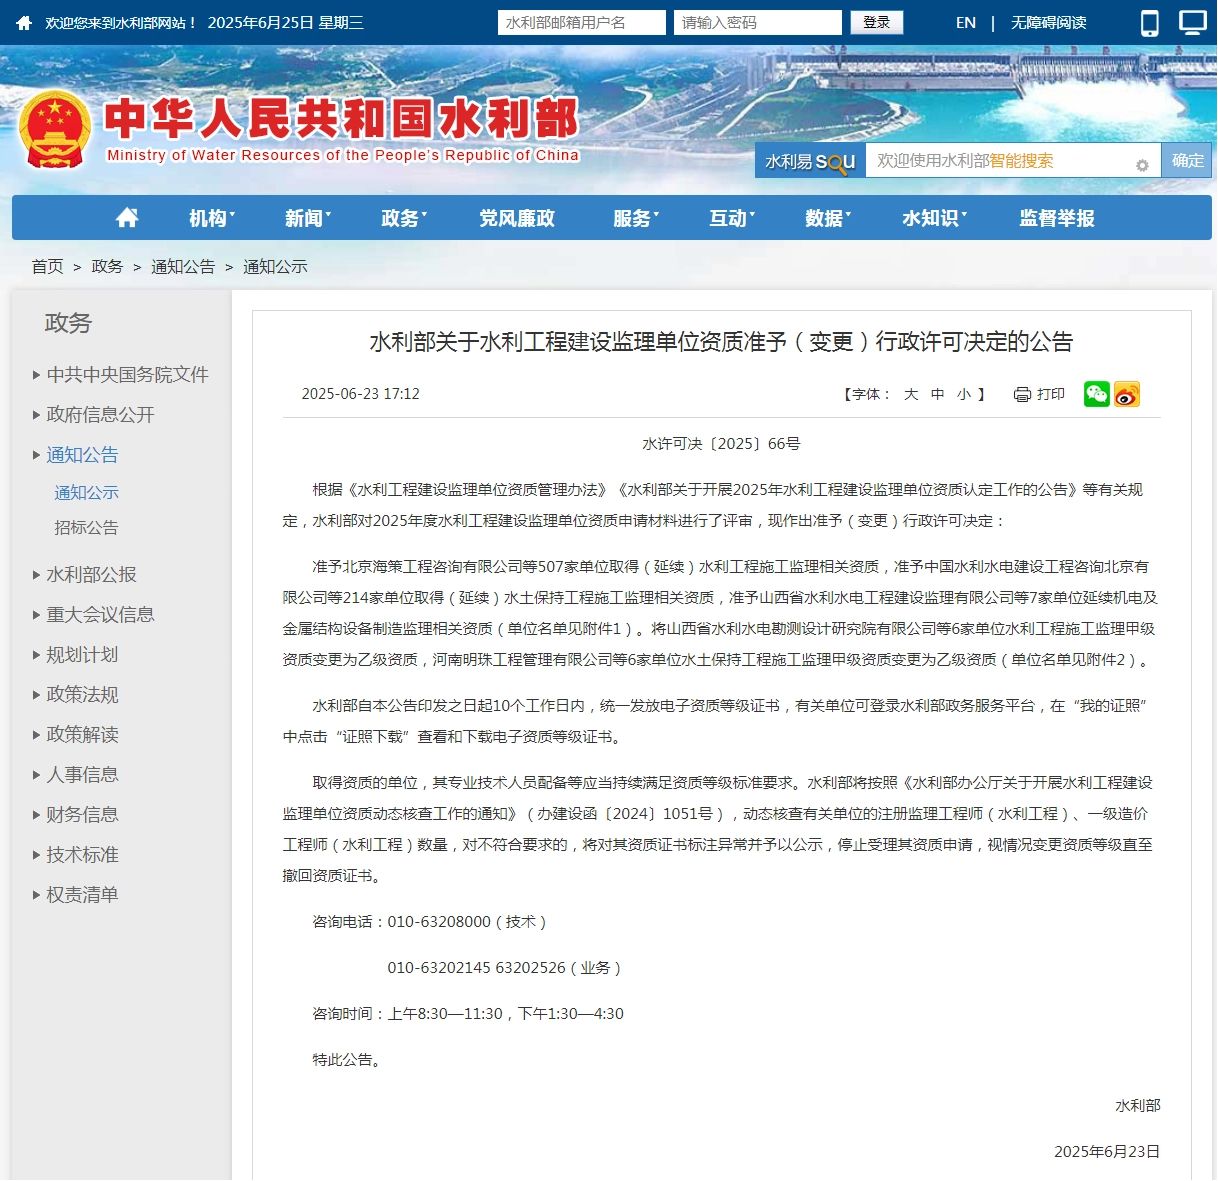Set font size to 小 (small)
The height and width of the screenshot is (1181, 1218).
[963, 394]
